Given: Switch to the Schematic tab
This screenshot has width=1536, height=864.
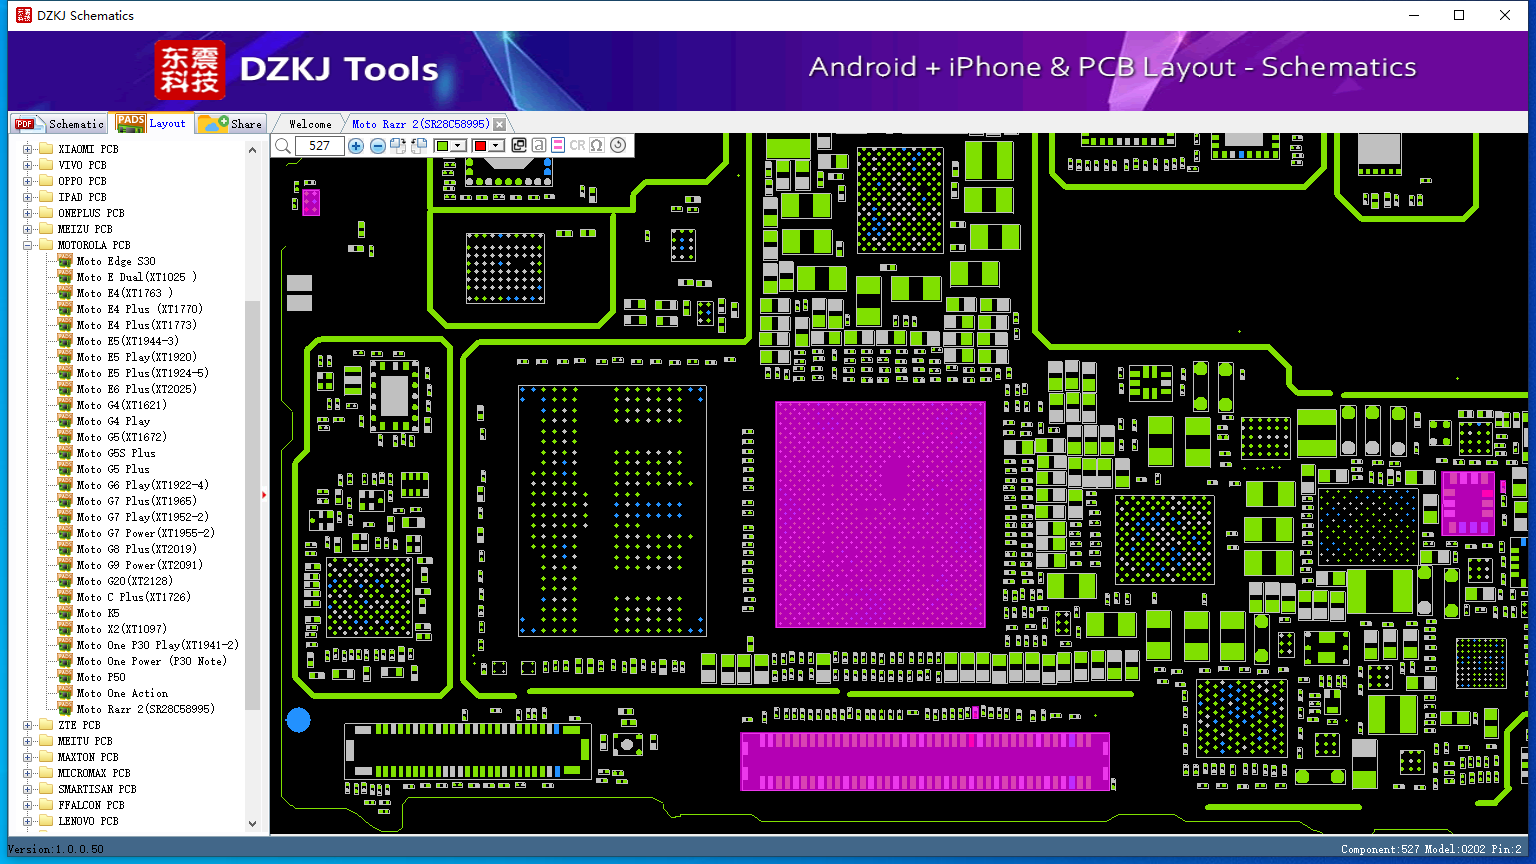Looking at the screenshot, I should 59,124.
